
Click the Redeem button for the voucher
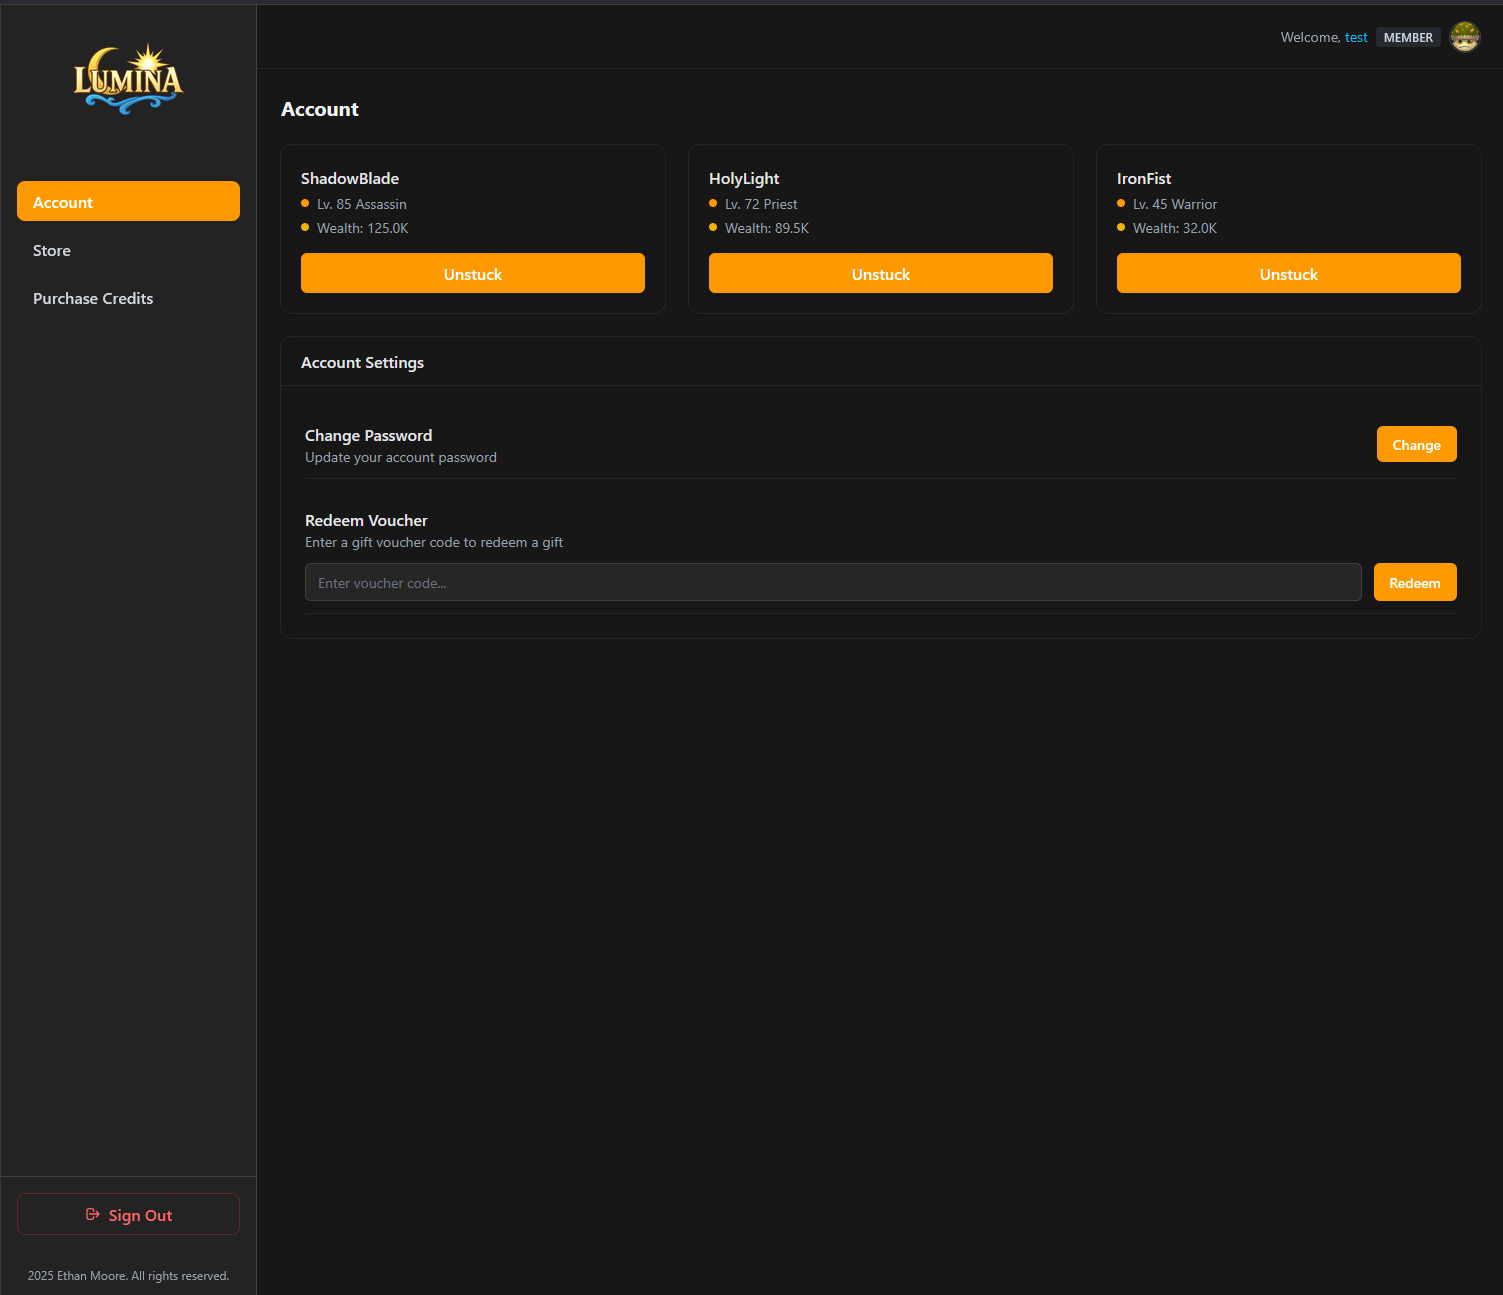1415,582
